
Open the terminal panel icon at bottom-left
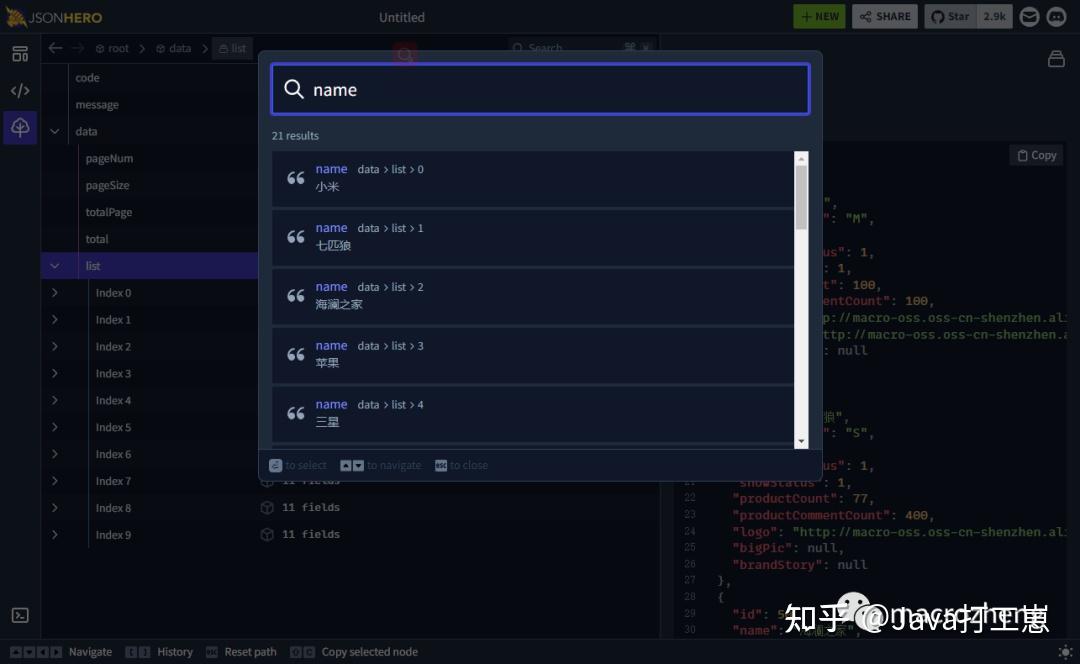[20, 615]
